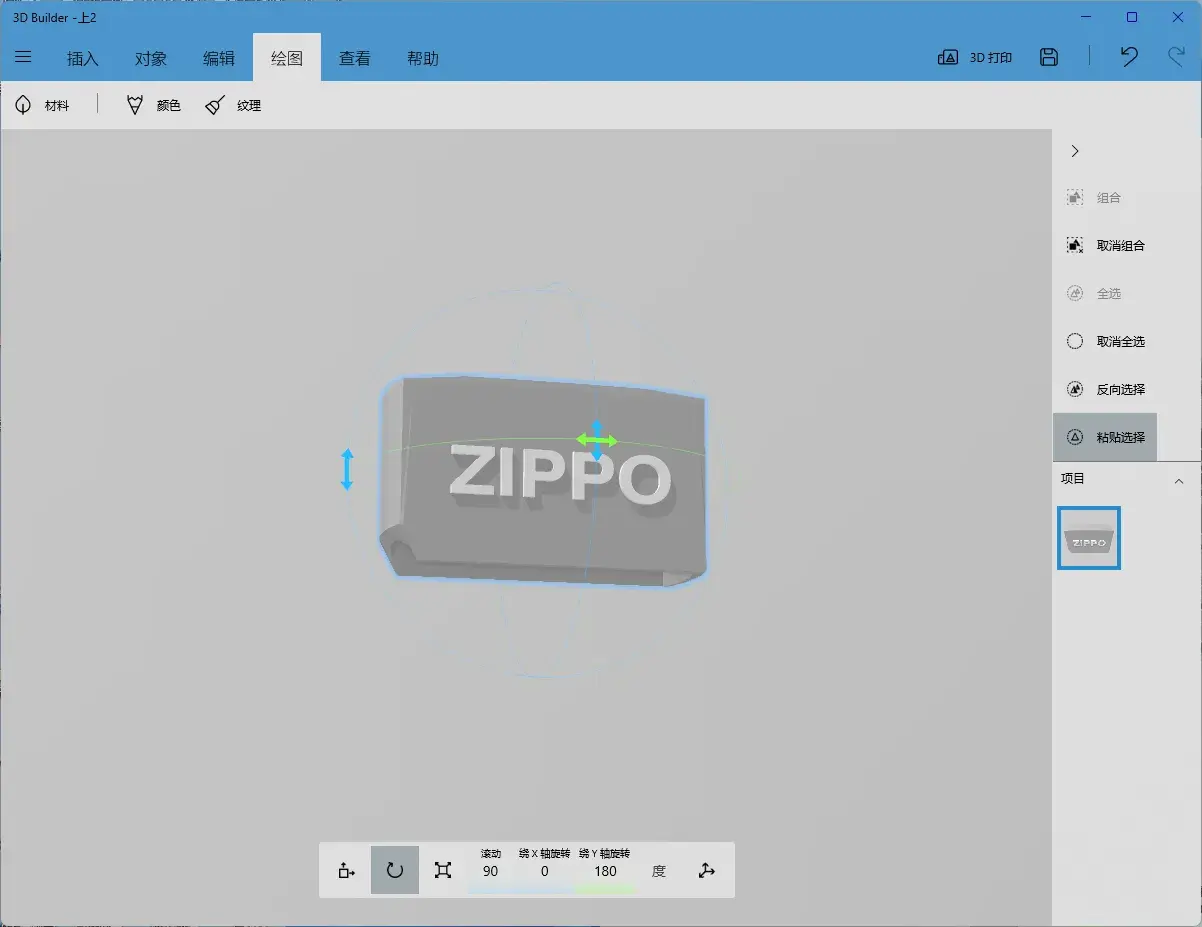The image size is (1202, 927).
Task: Click the 全选 select all option
Action: [1105, 294]
